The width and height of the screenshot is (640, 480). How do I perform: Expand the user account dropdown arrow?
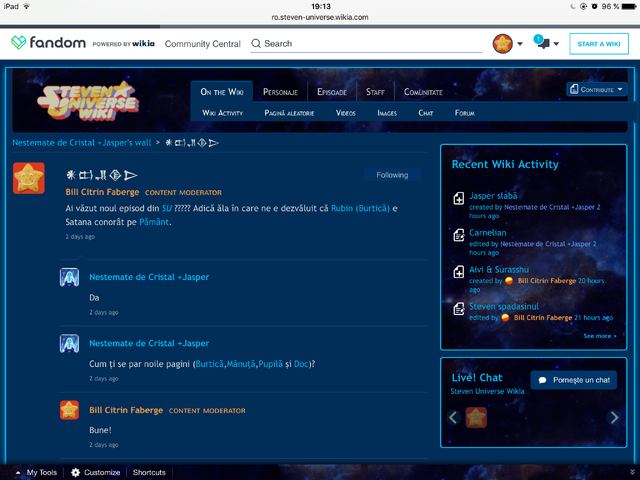pyautogui.click(x=520, y=44)
